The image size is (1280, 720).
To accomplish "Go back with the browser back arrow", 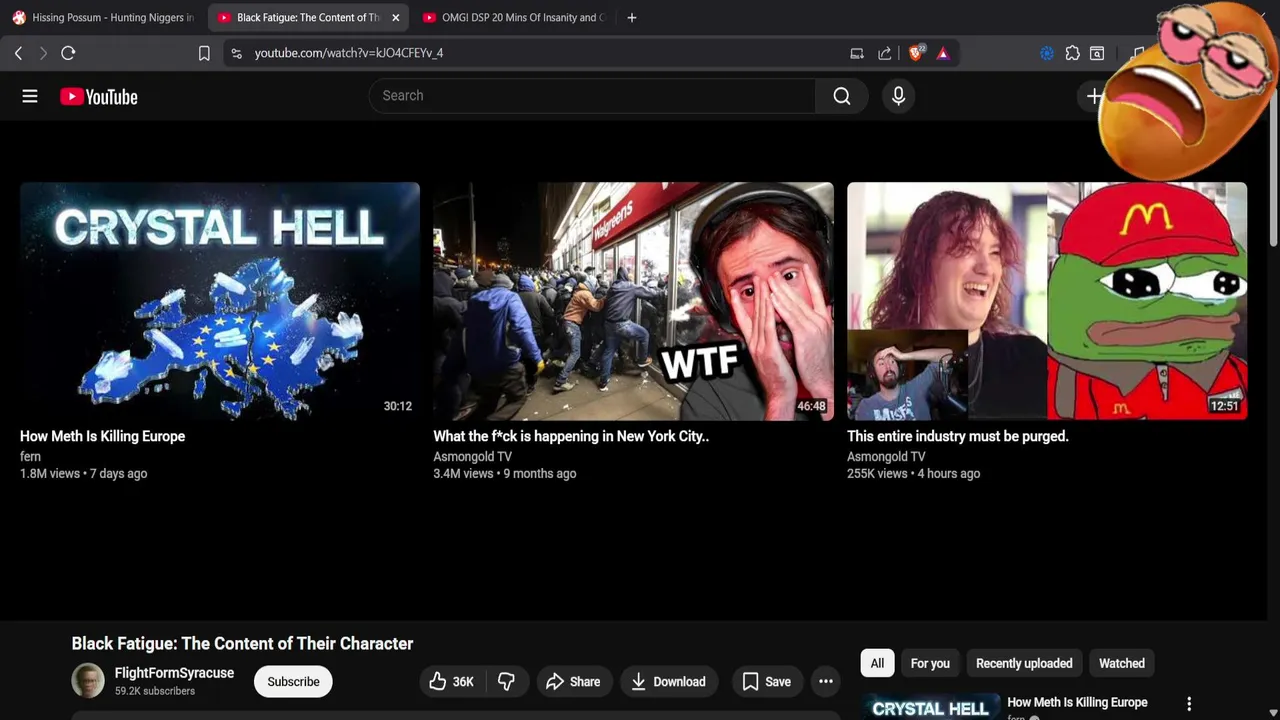I will point(18,53).
